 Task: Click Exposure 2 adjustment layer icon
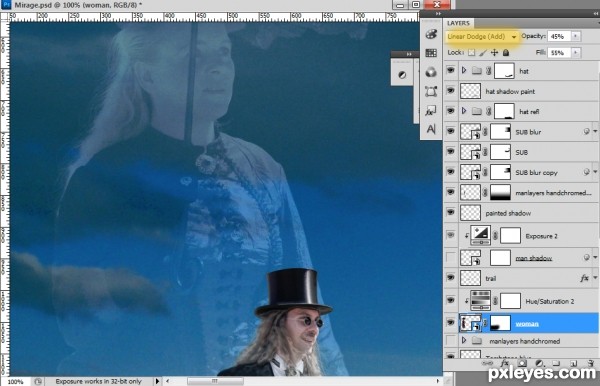(x=480, y=235)
